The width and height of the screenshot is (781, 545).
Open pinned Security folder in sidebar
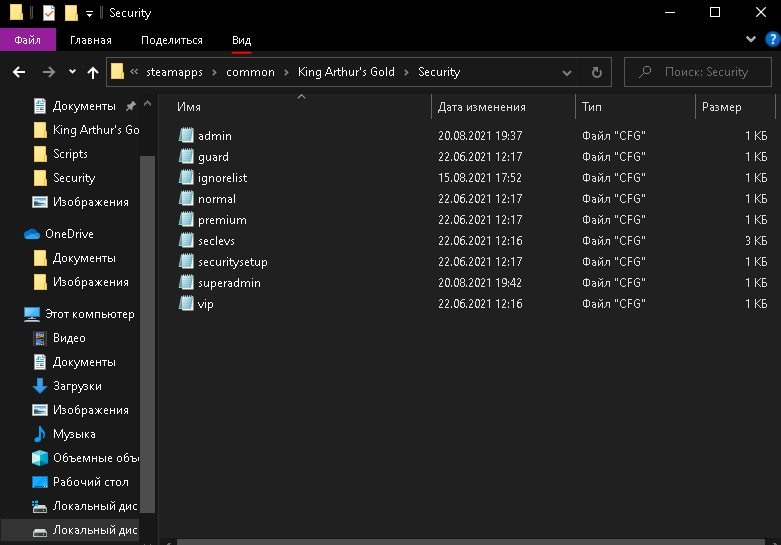coord(74,178)
